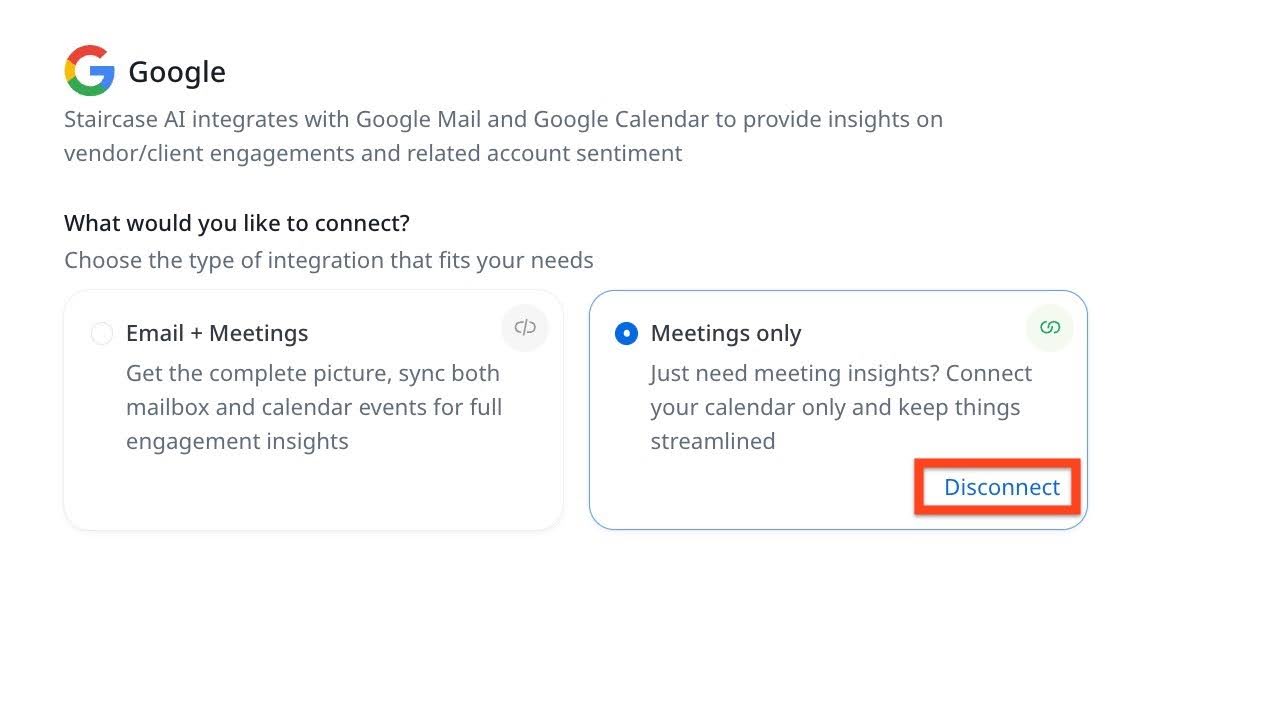Click the Meetings only card title

click(726, 333)
